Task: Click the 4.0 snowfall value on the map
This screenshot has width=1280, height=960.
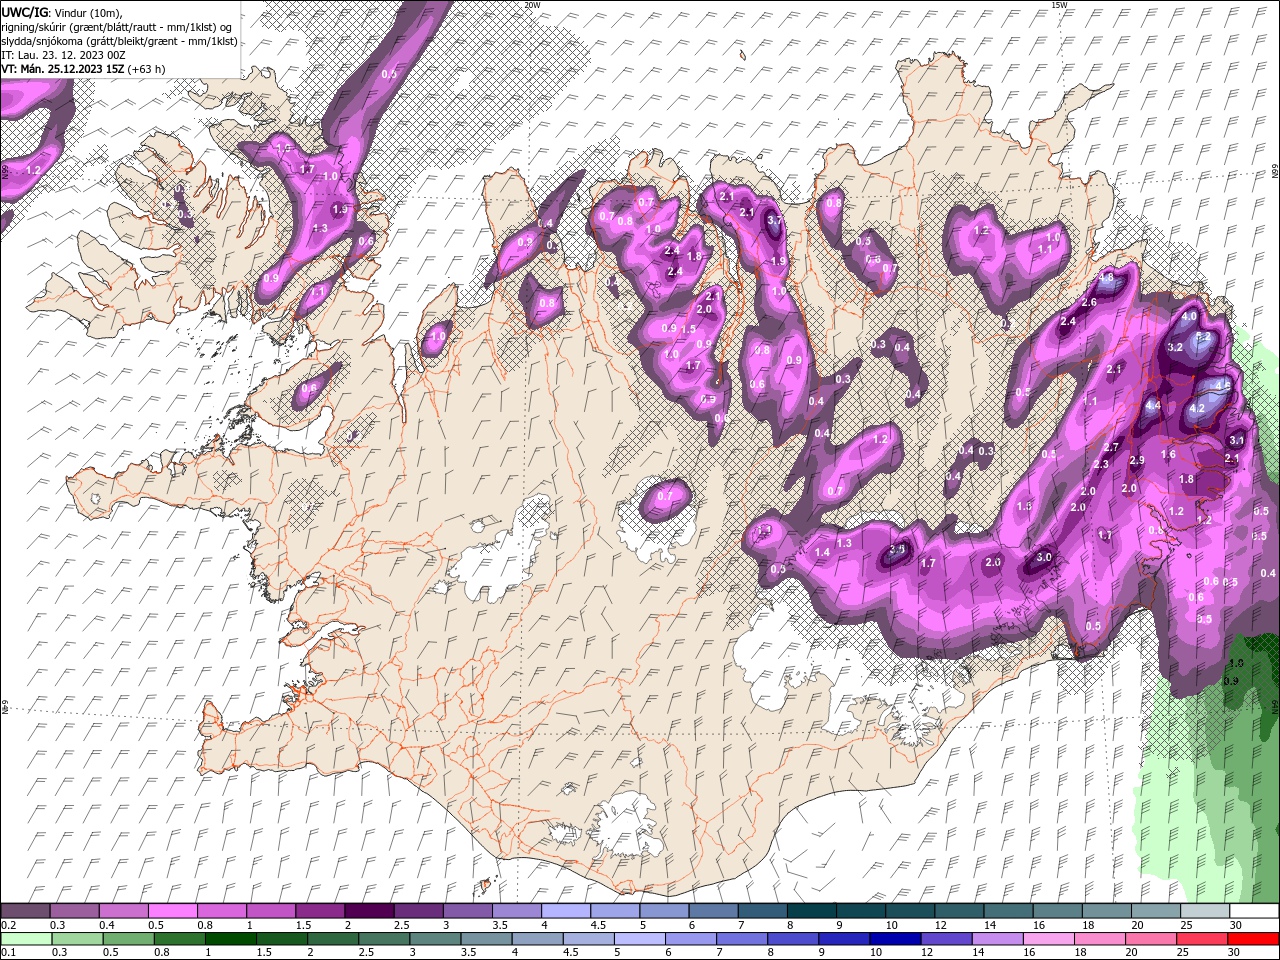Action: coord(1189,317)
